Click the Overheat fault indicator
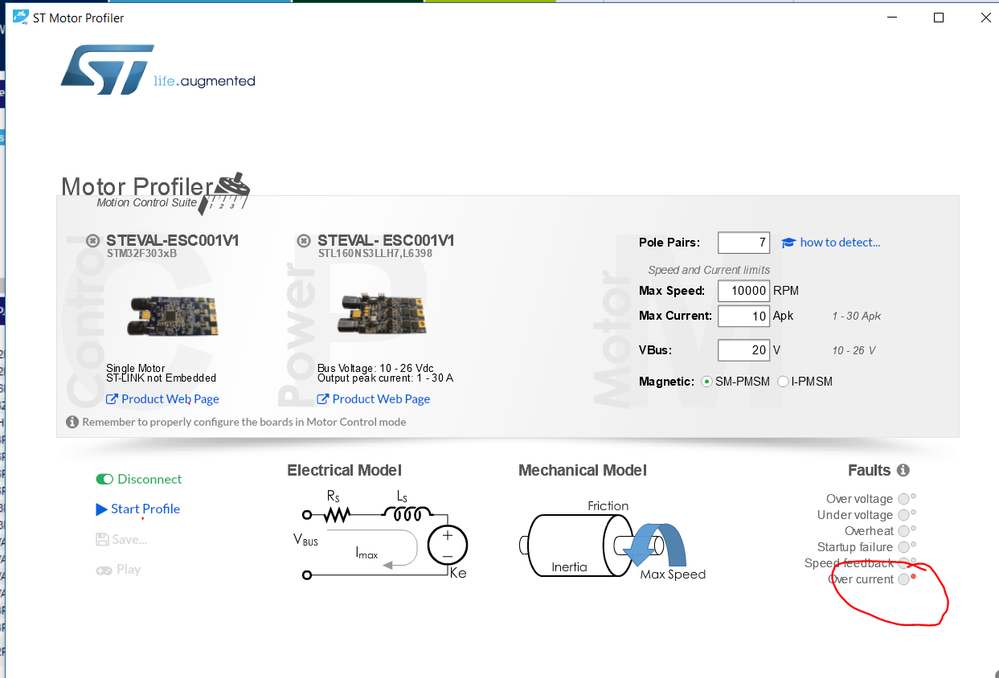 click(904, 531)
